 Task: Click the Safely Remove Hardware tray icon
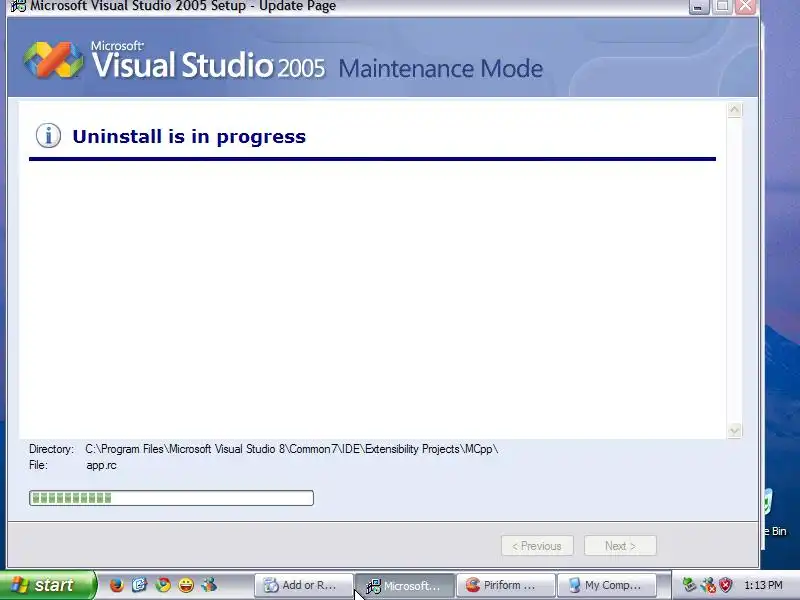click(690, 585)
